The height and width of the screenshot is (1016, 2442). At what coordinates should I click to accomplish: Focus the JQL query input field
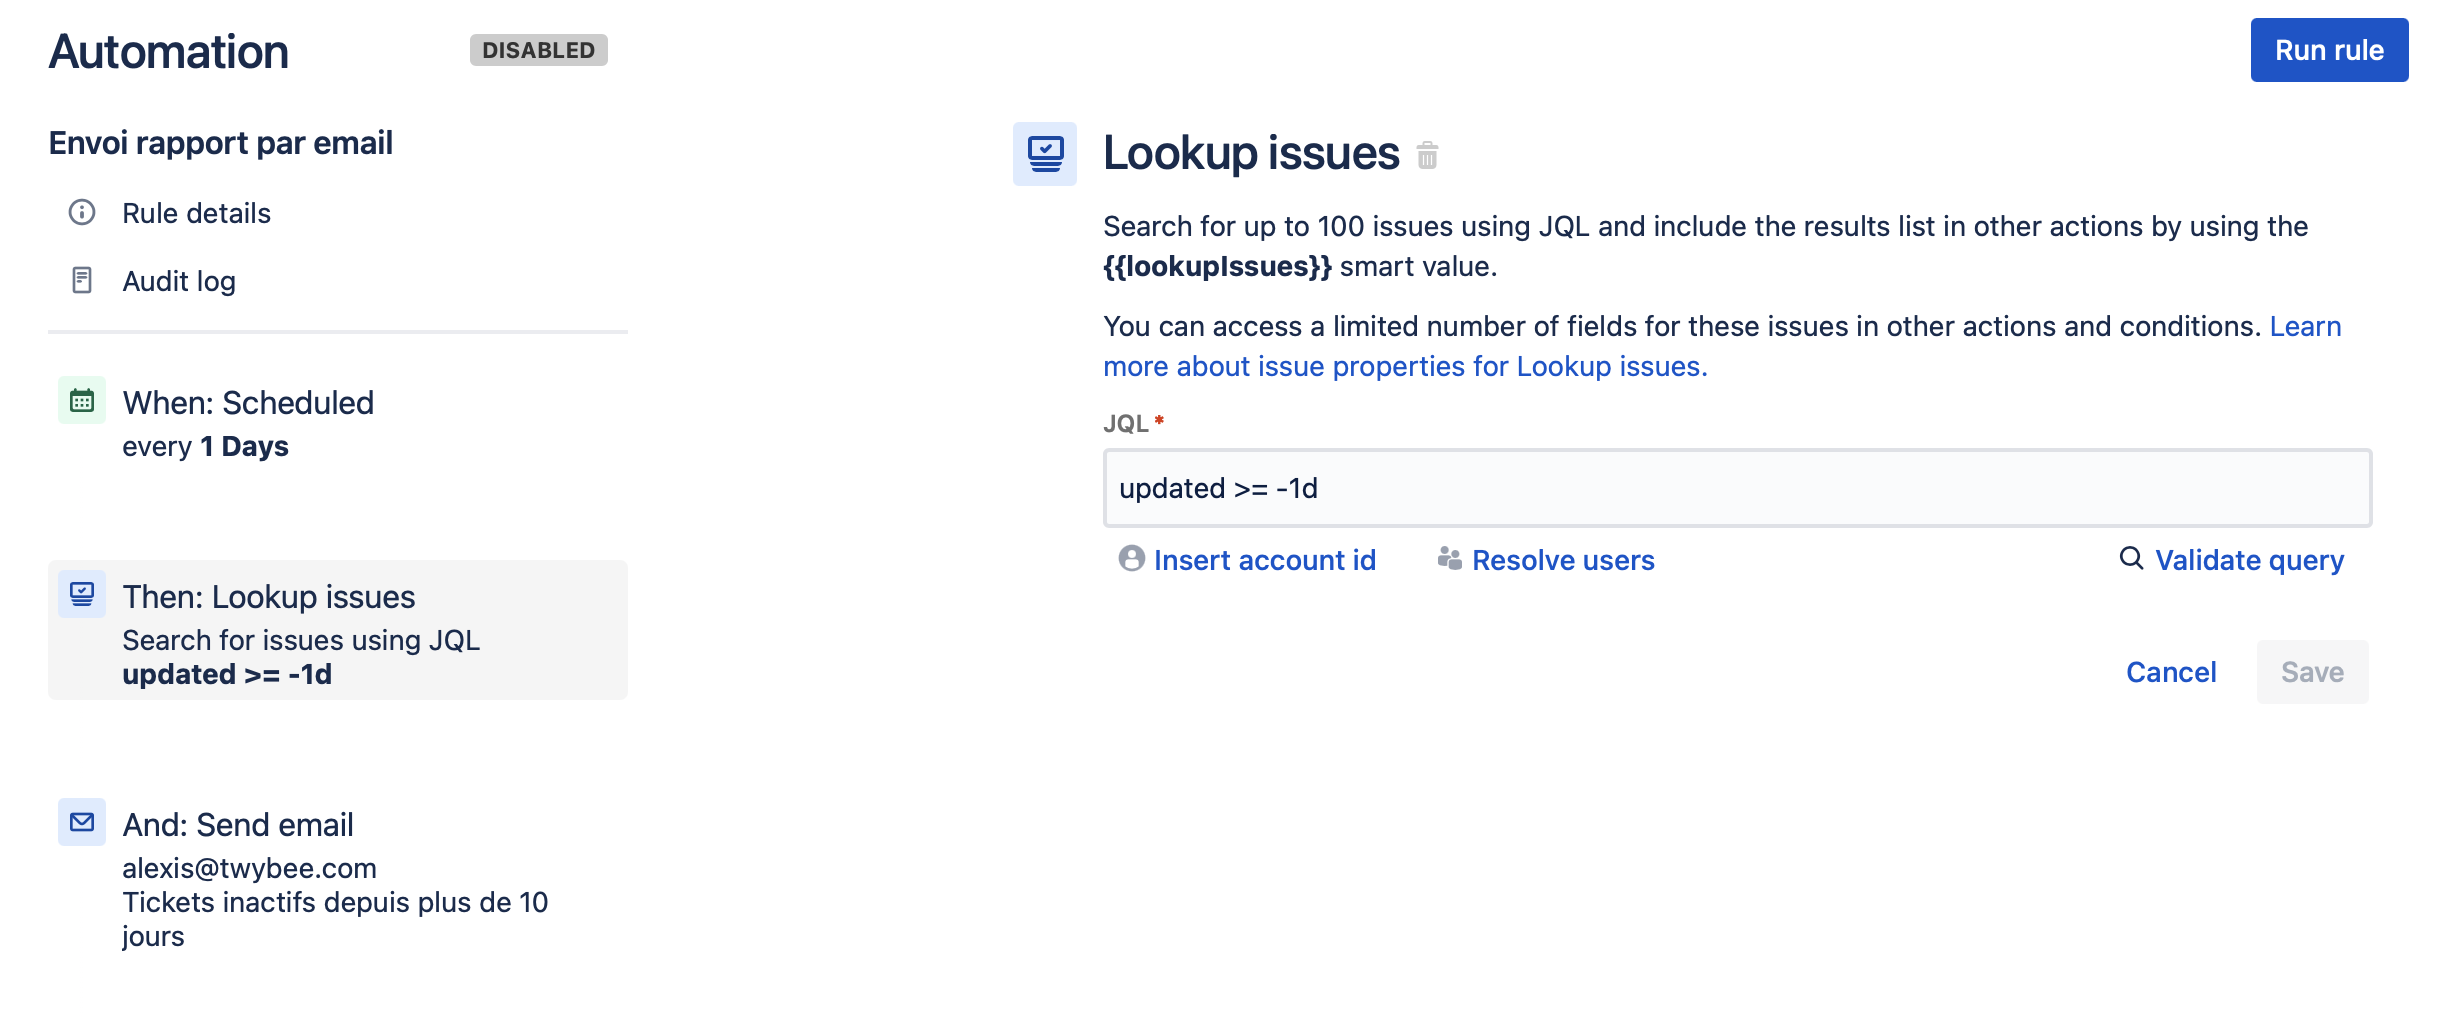(1737, 488)
